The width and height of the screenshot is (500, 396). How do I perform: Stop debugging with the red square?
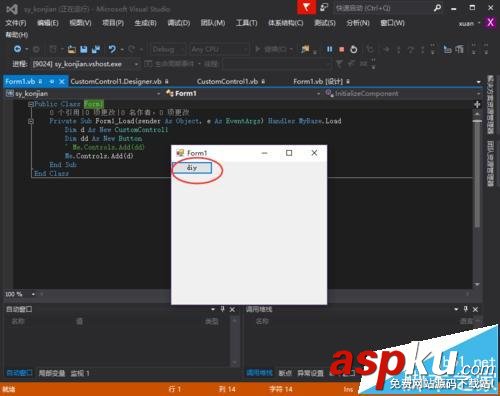pos(341,49)
